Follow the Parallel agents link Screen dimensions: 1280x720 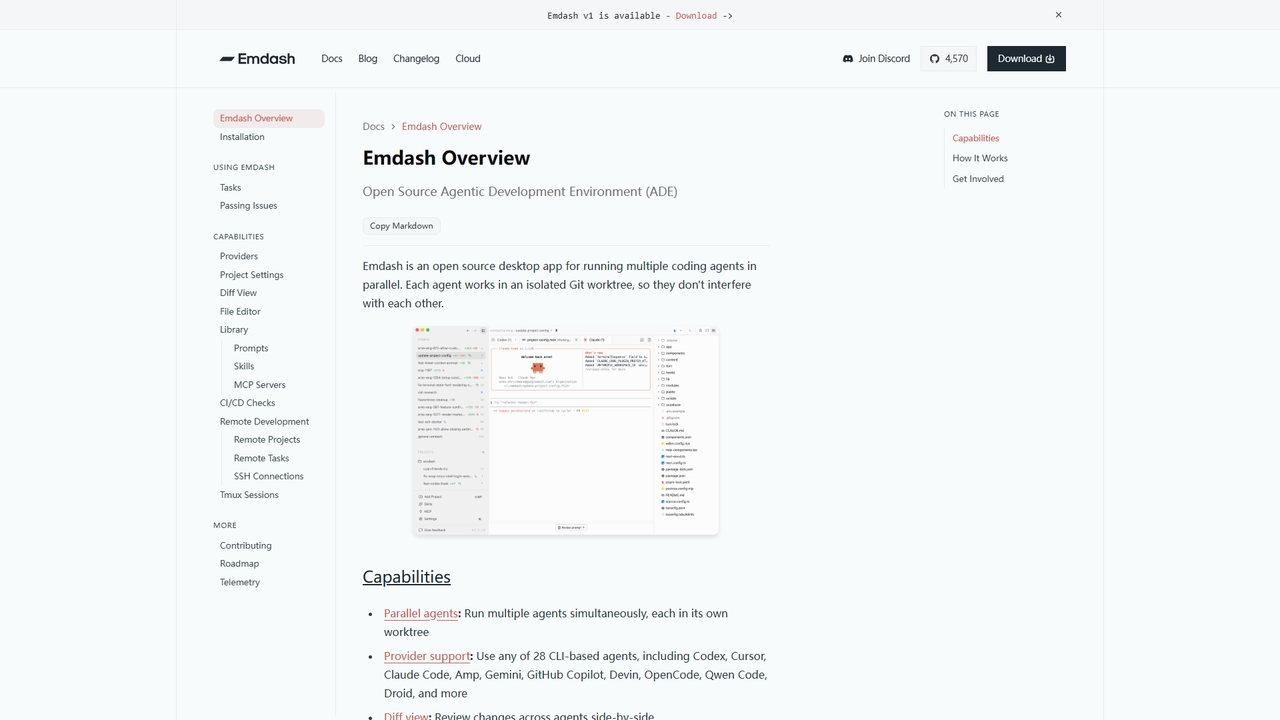pyautogui.click(x=421, y=614)
